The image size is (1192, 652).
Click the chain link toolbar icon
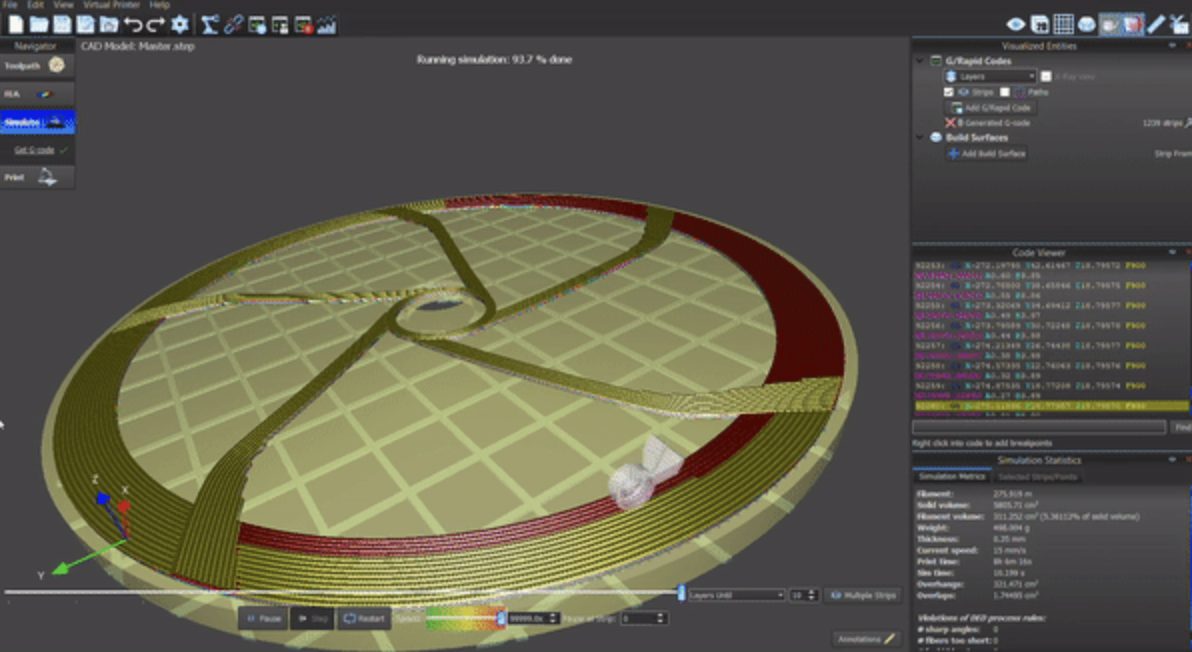coord(233,25)
